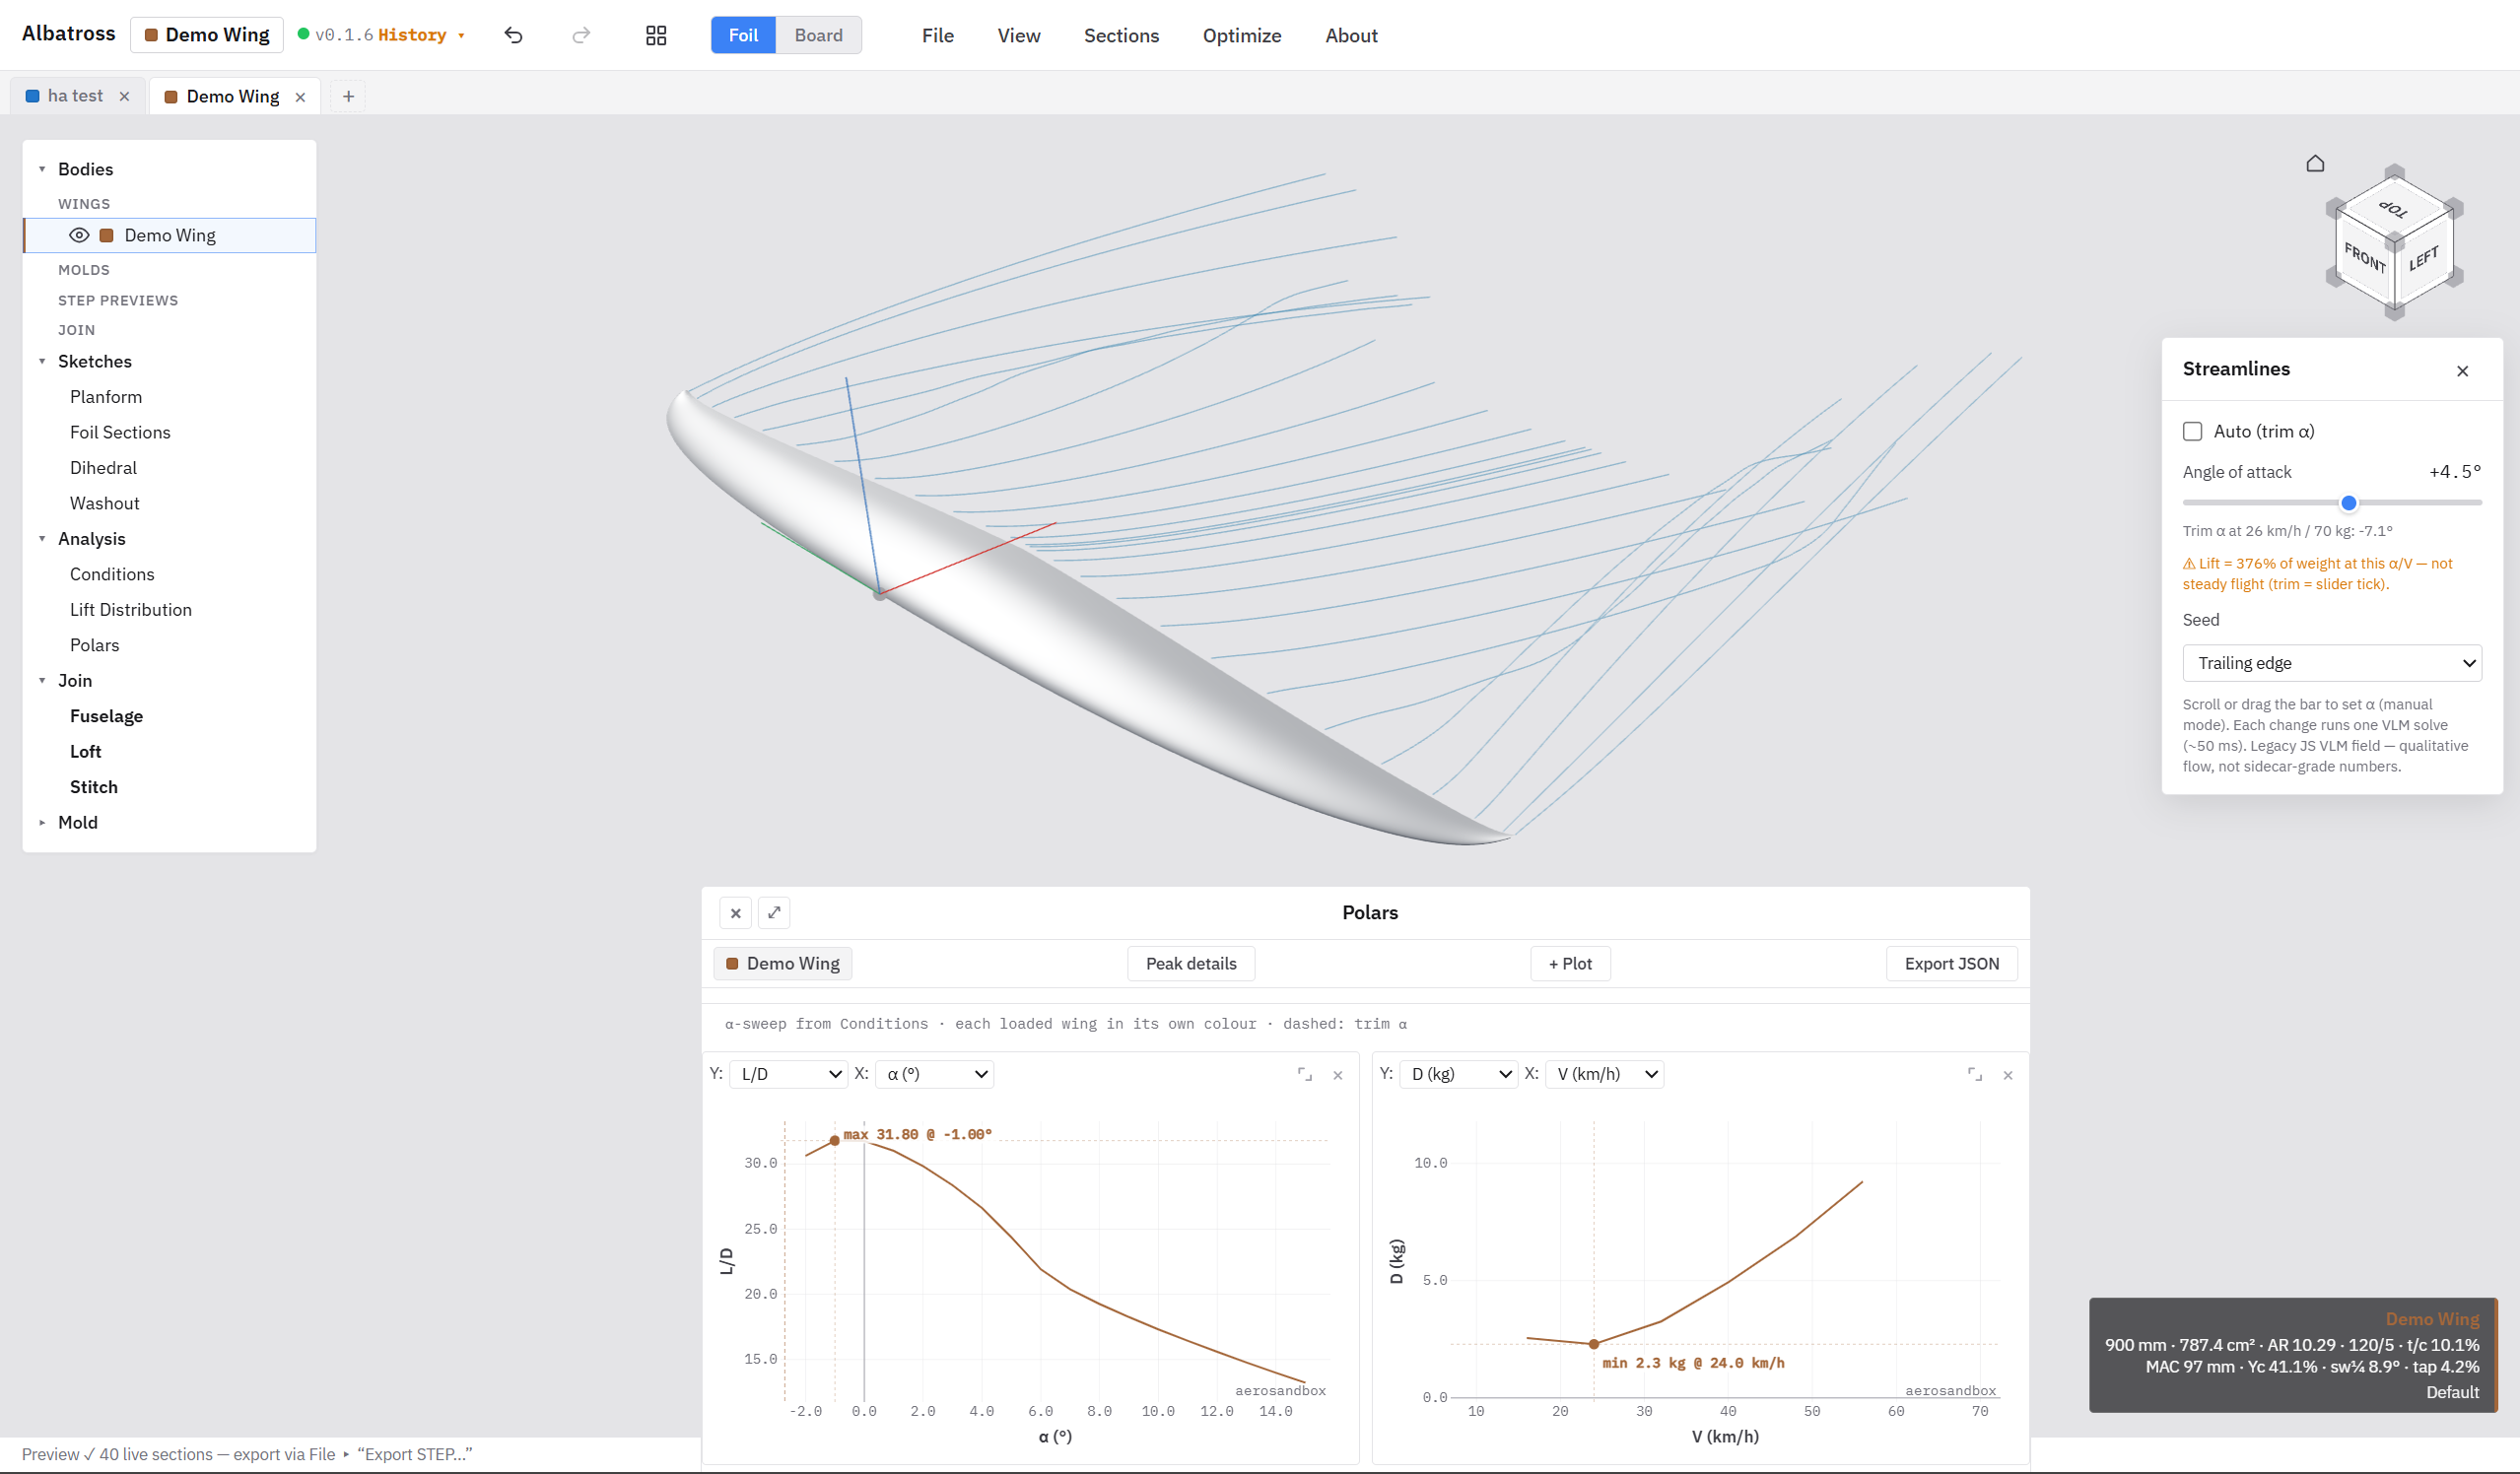The image size is (2520, 1474).
Task: Click the + Plot button
Action: click(x=1570, y=964)
